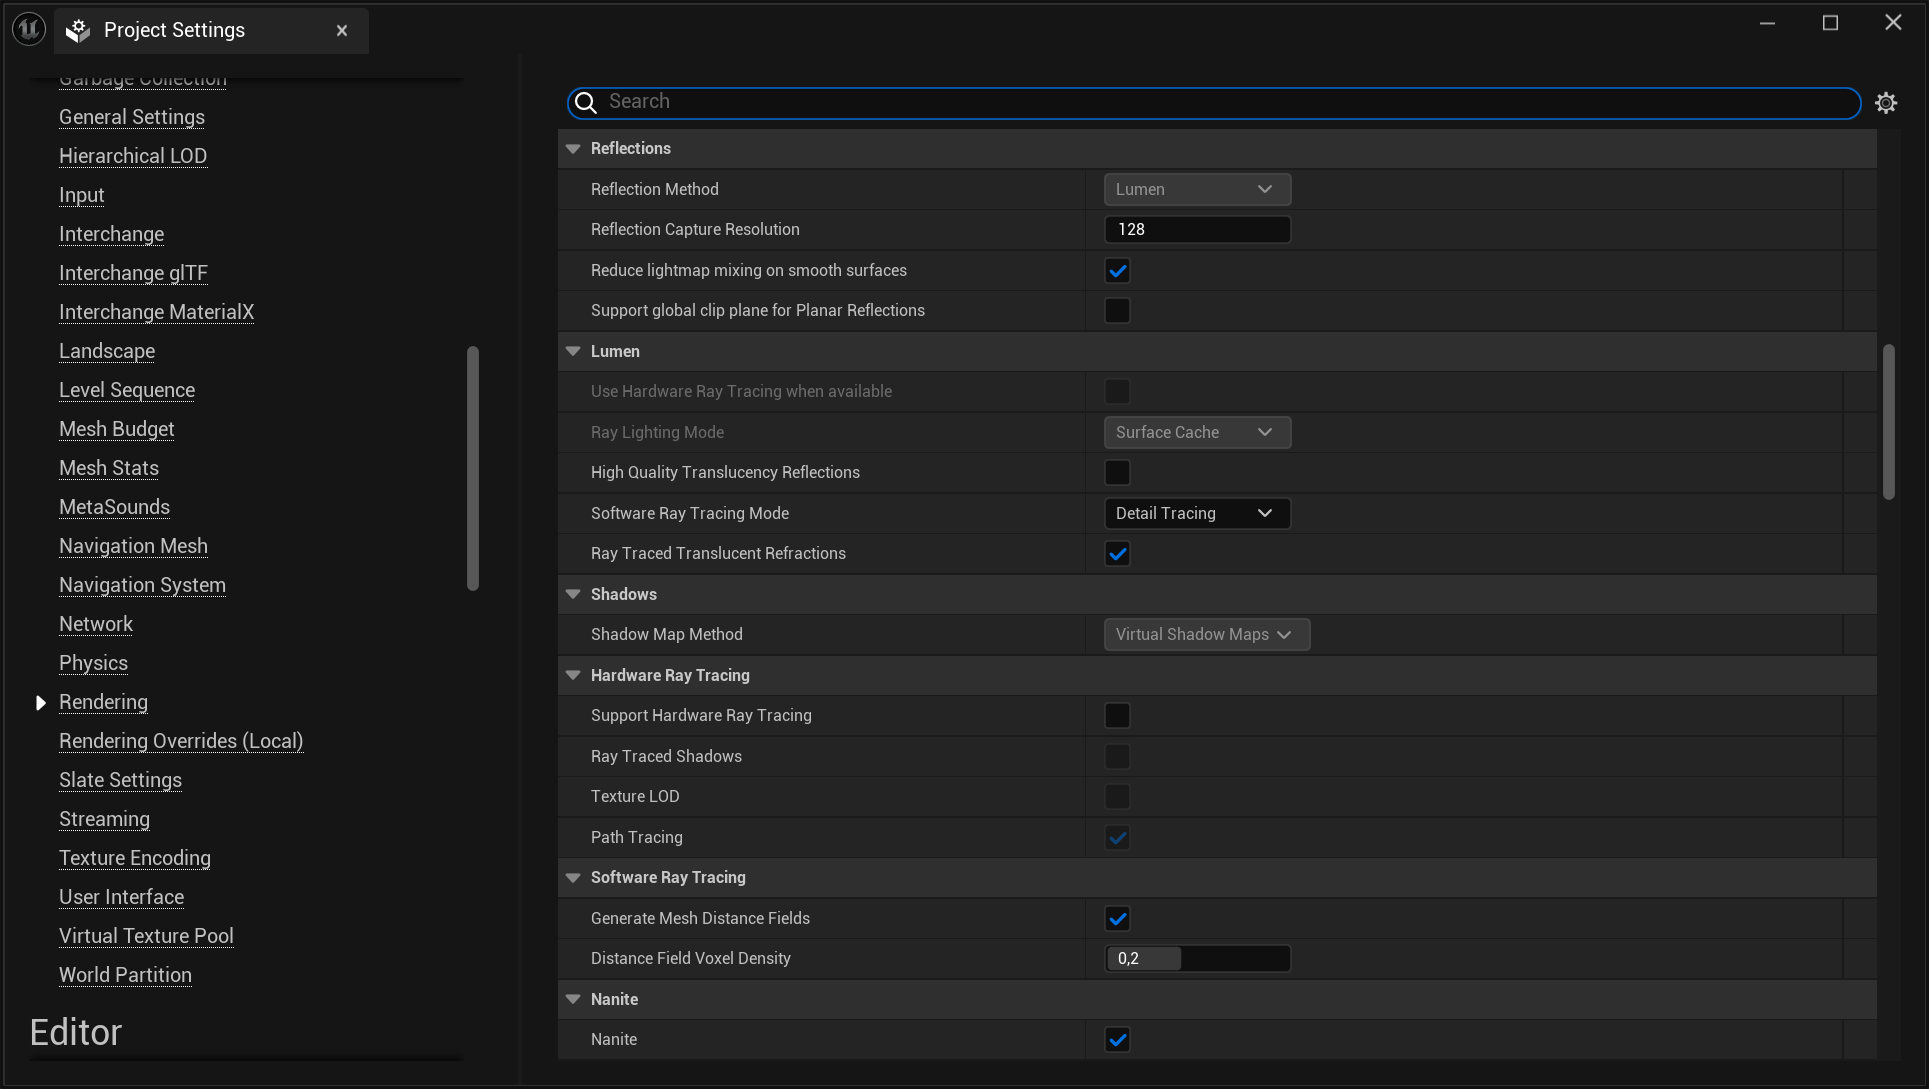The height and width of the screenshot is (1089, 1929).
Task: Click the Virtual Texture Pool settings
Action: tap(146, 935)
